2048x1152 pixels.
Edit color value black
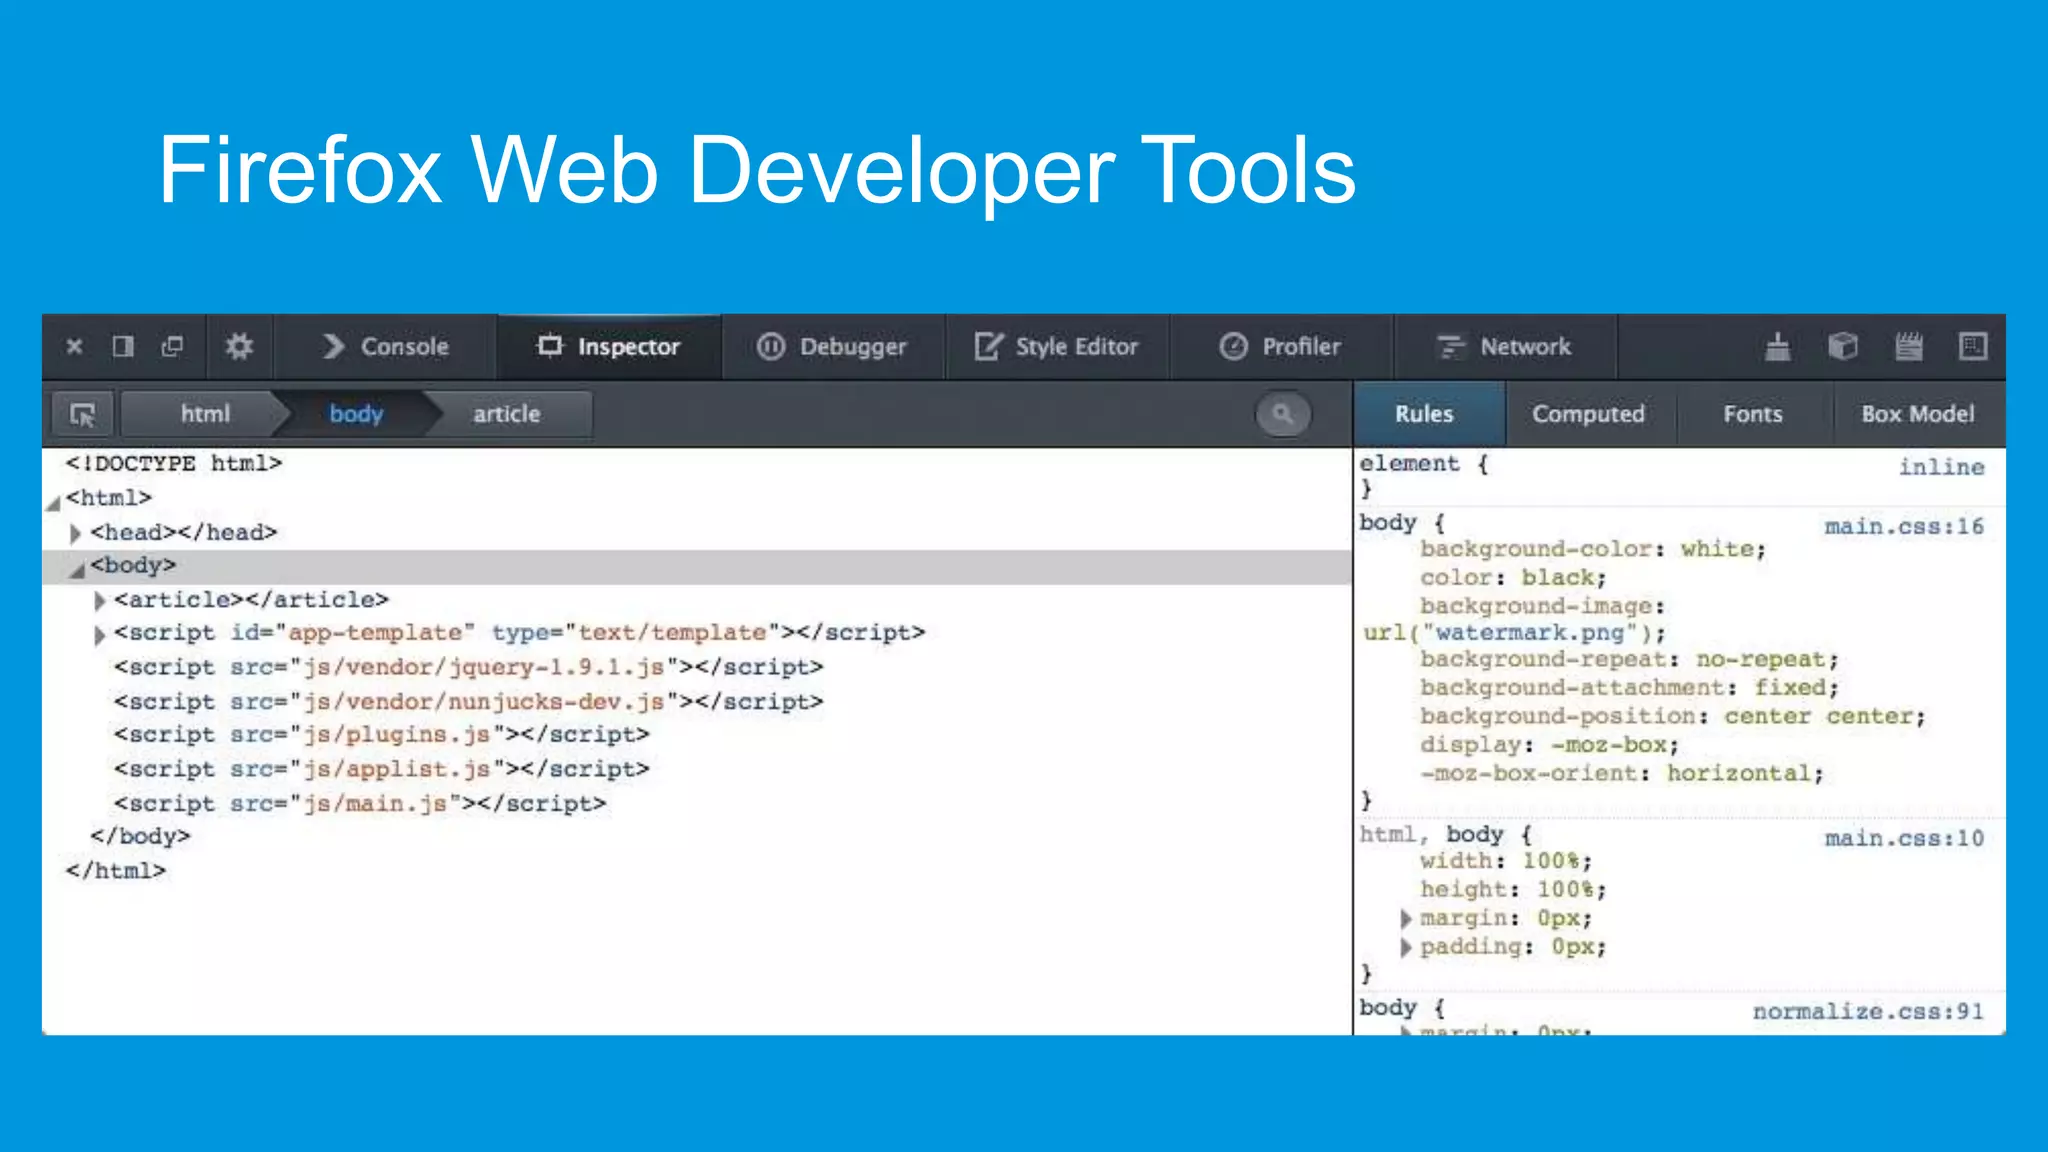(1558, 578)
